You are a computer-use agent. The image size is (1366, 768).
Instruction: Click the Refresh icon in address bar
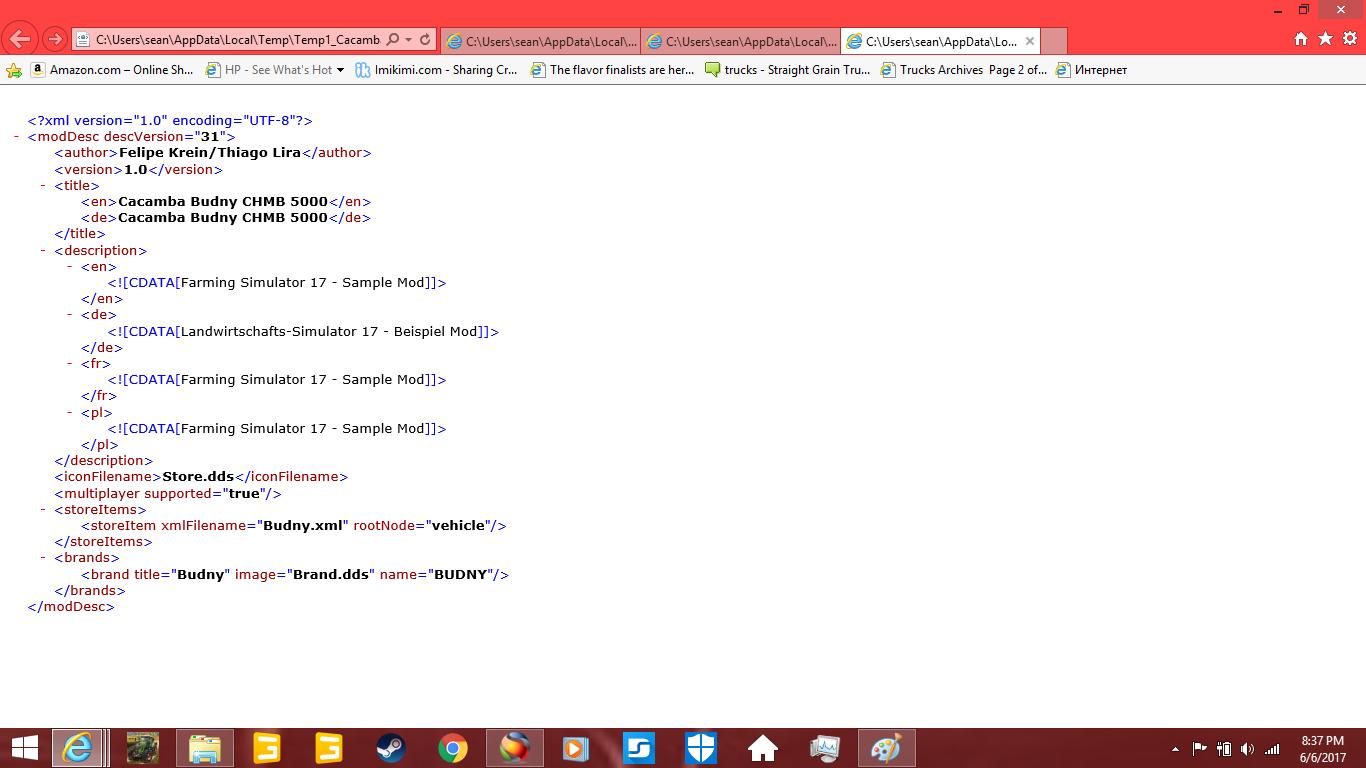(425, 40)
